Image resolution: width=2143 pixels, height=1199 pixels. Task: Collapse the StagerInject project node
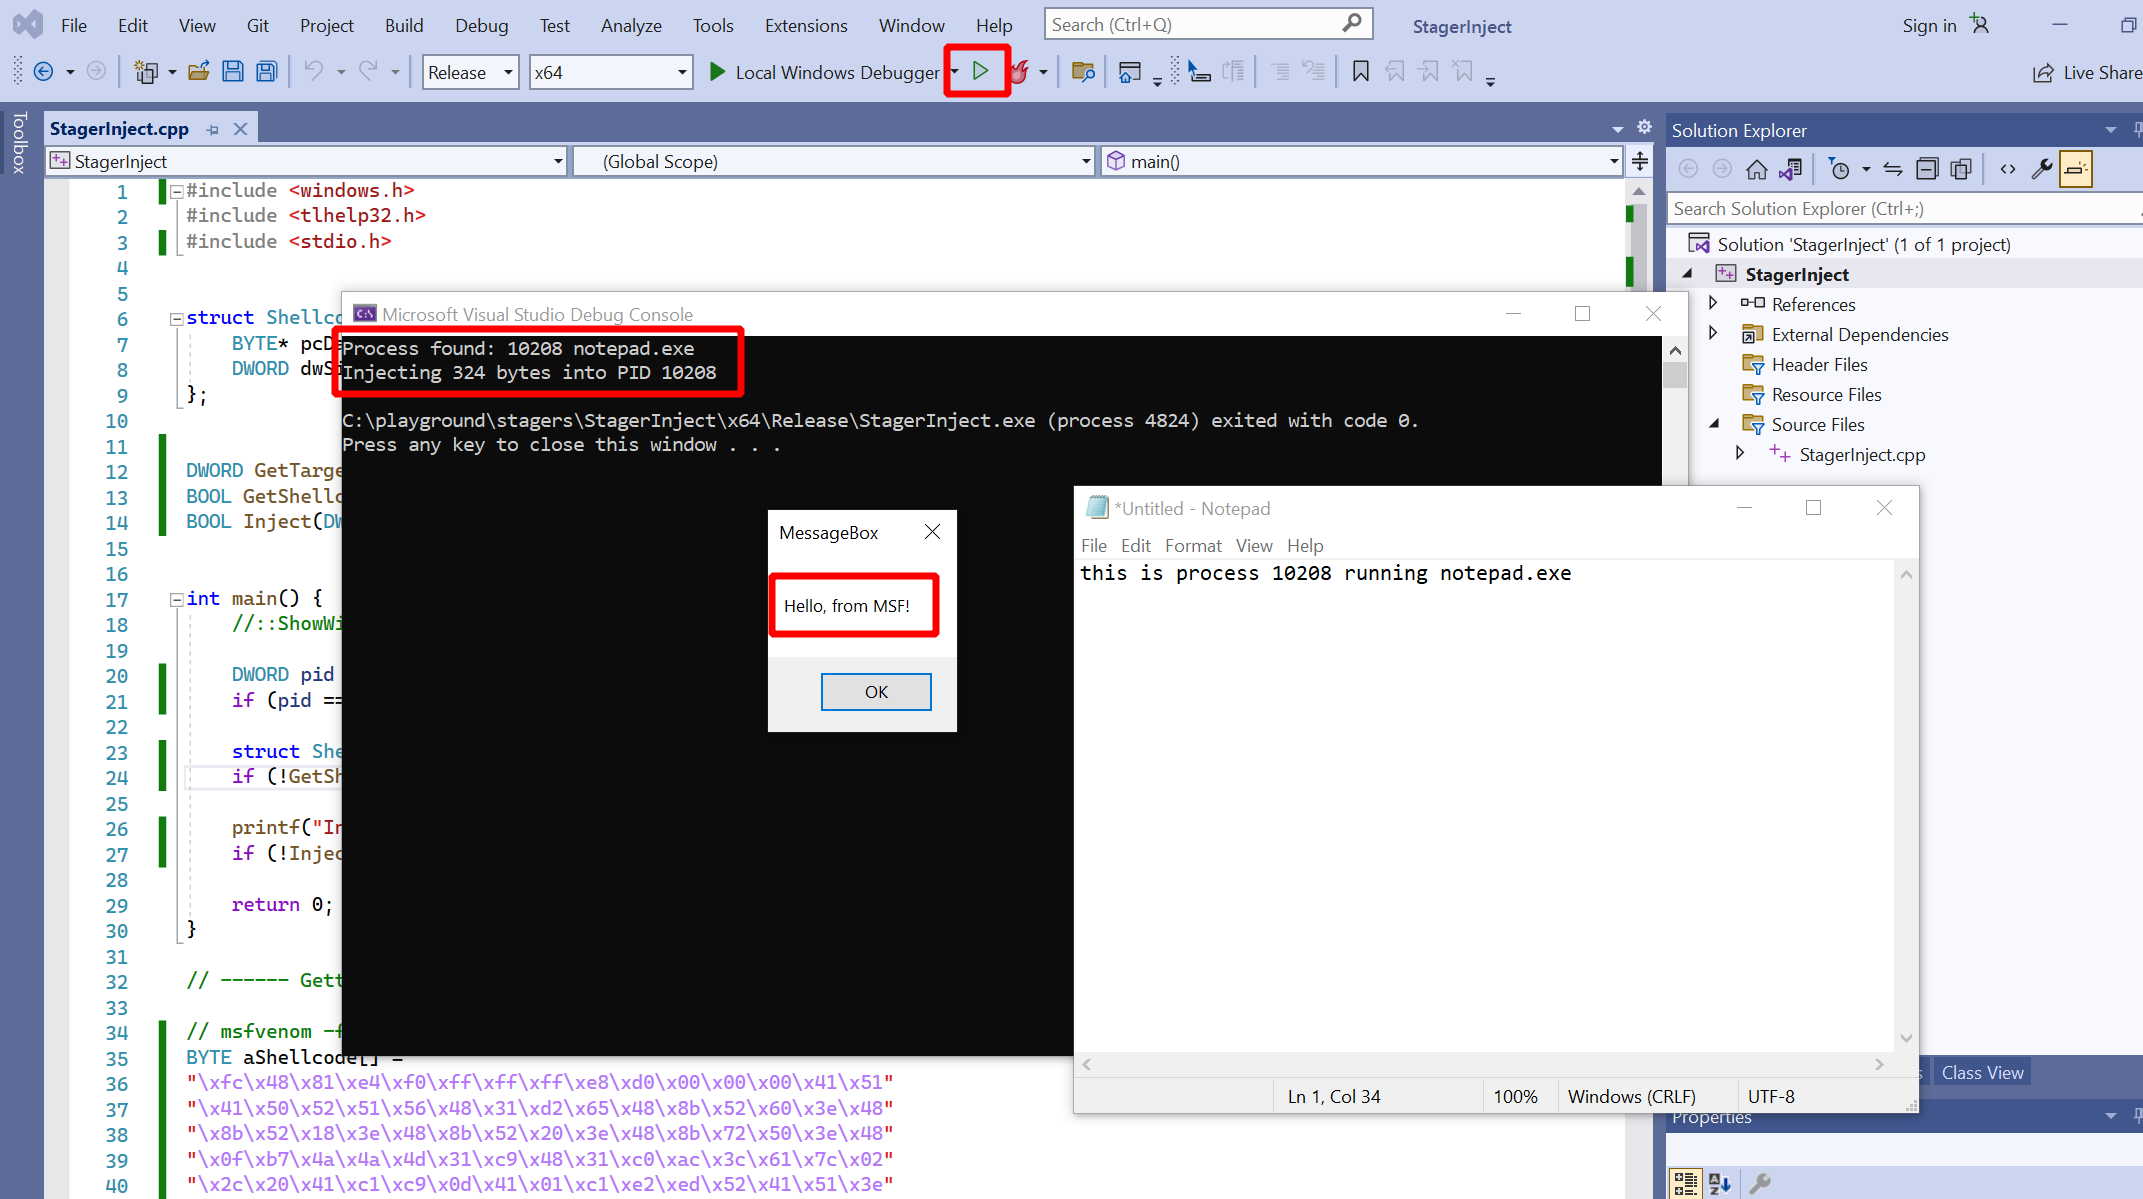(x=1688, y=273)
